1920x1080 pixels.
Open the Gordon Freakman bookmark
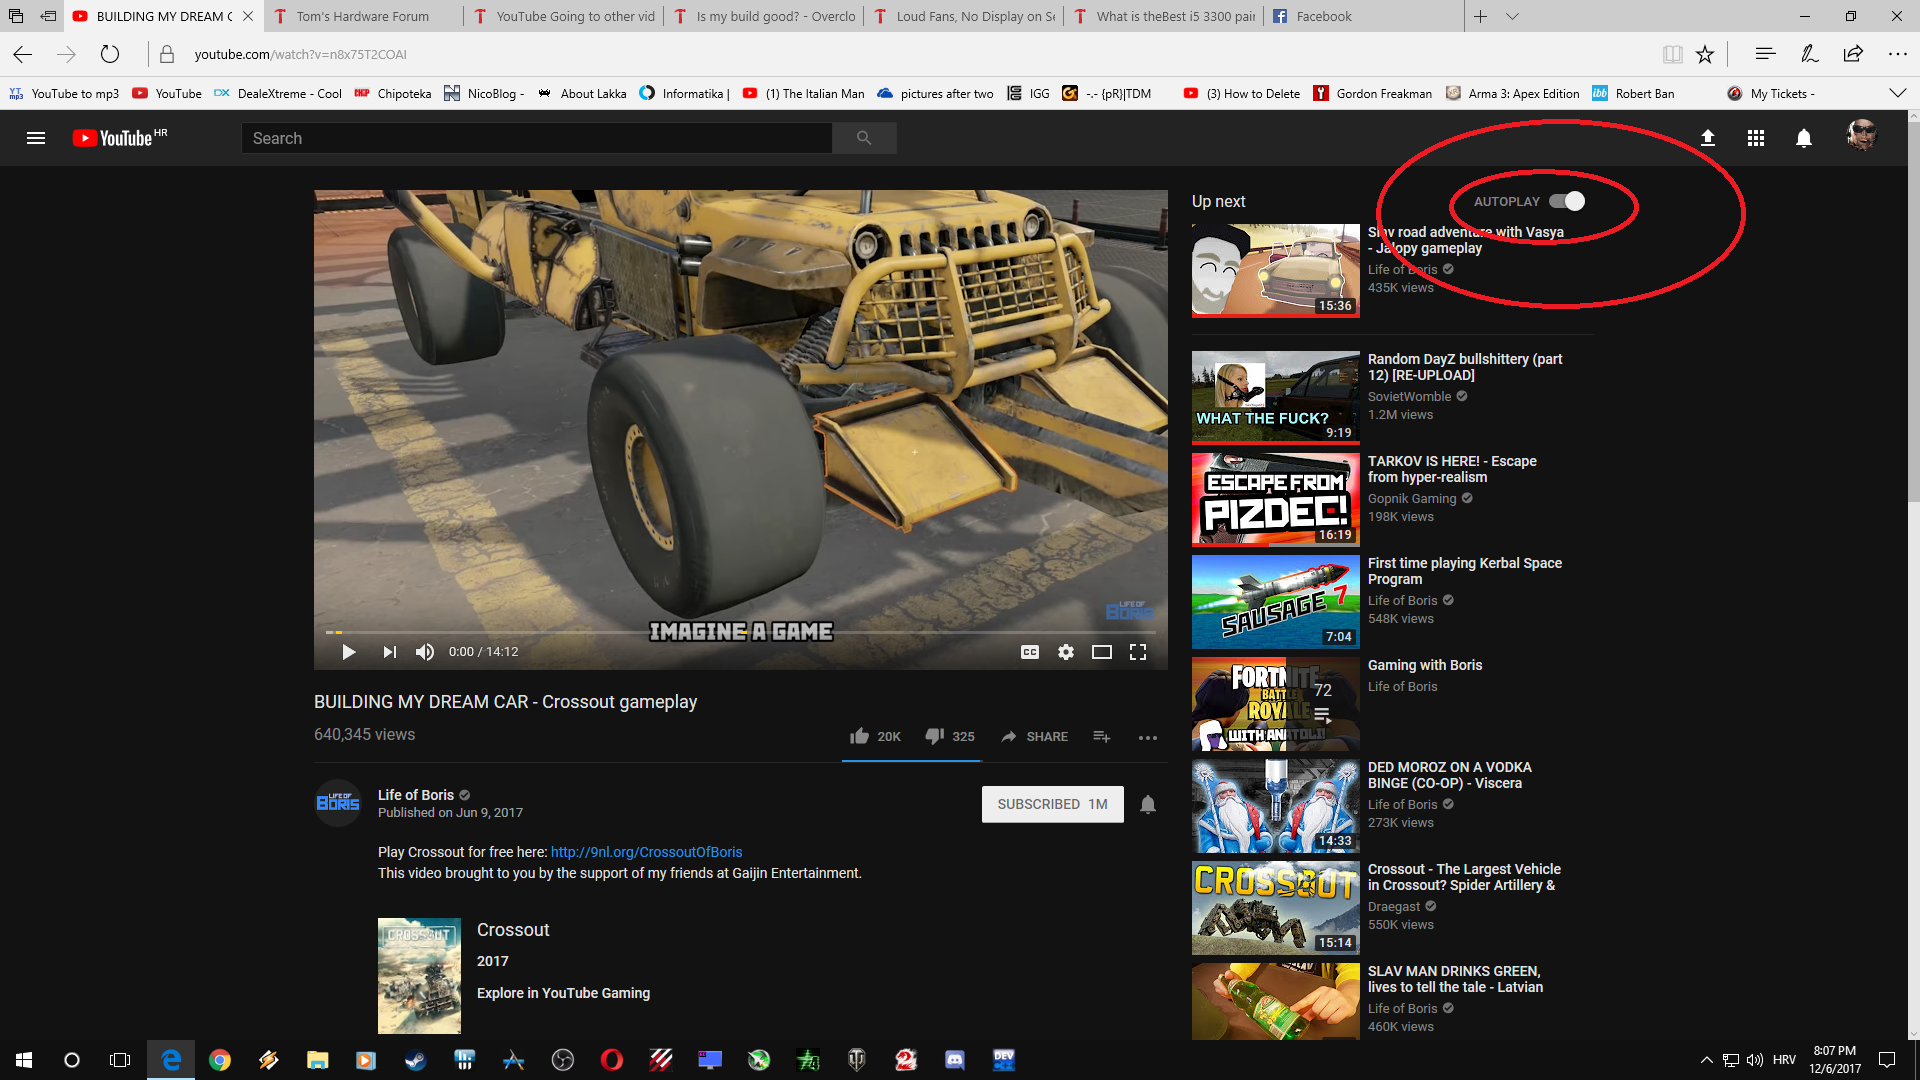tap(1372, 93)
